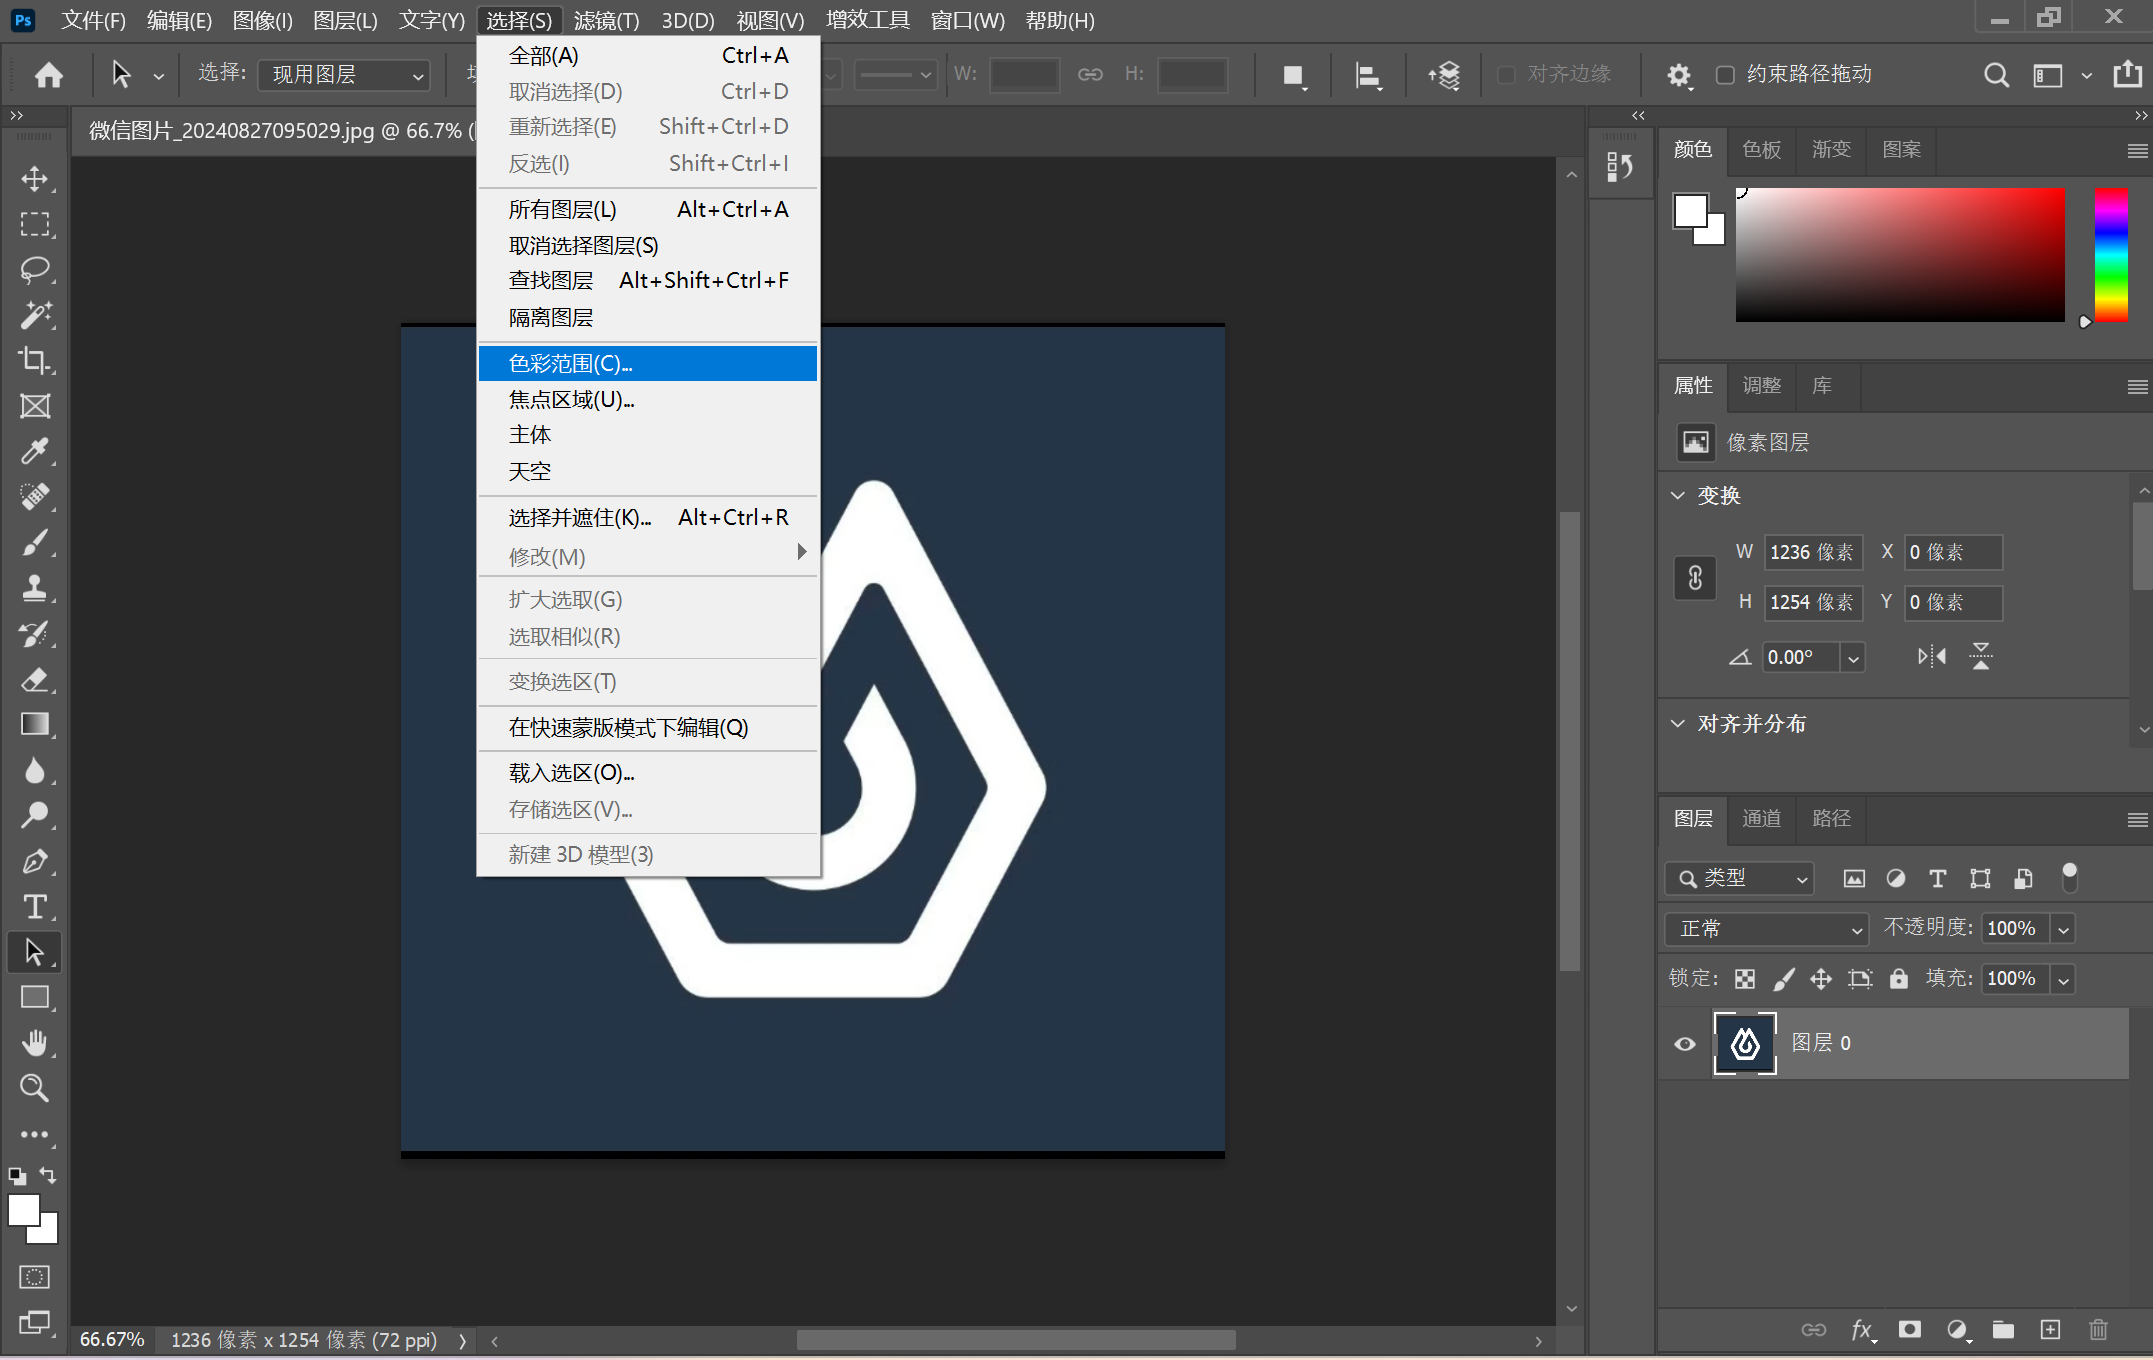Enable the 约束路径拖动 checkbox
Screen dimensions: 2153x1360
tap(1725, 75)
